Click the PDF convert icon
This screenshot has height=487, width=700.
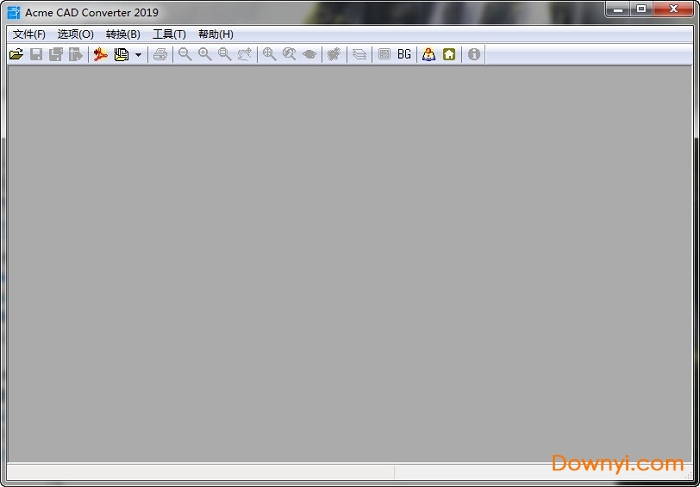pos(100,54)
